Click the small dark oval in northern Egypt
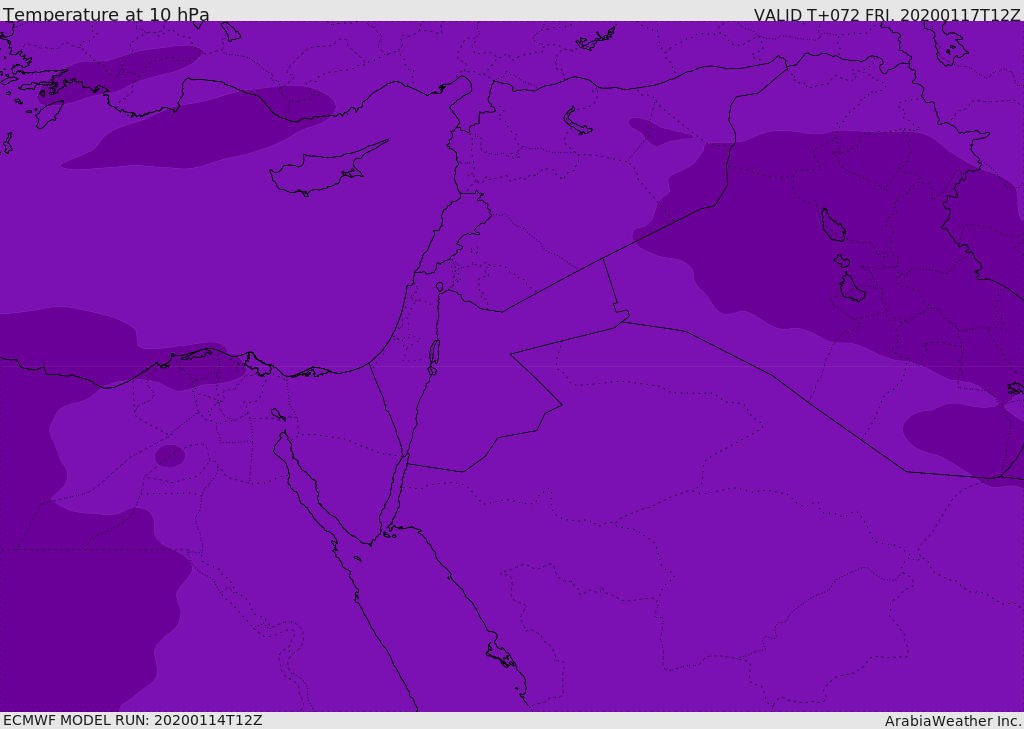 170,456
